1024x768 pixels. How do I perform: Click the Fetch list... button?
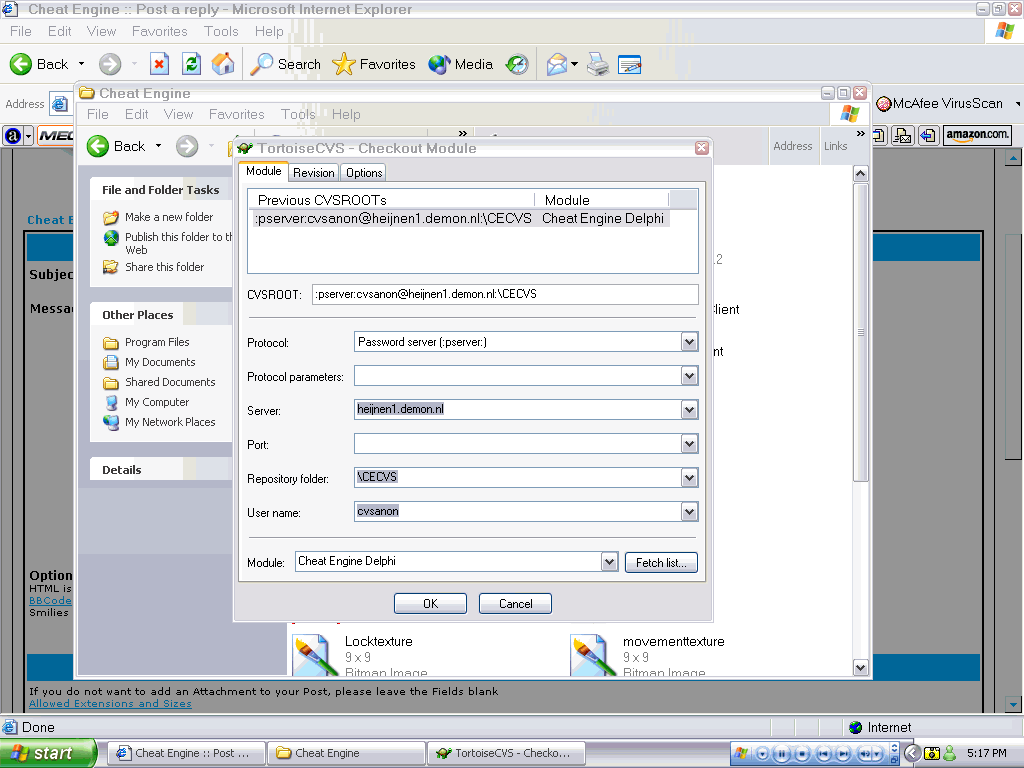(661, 562)
